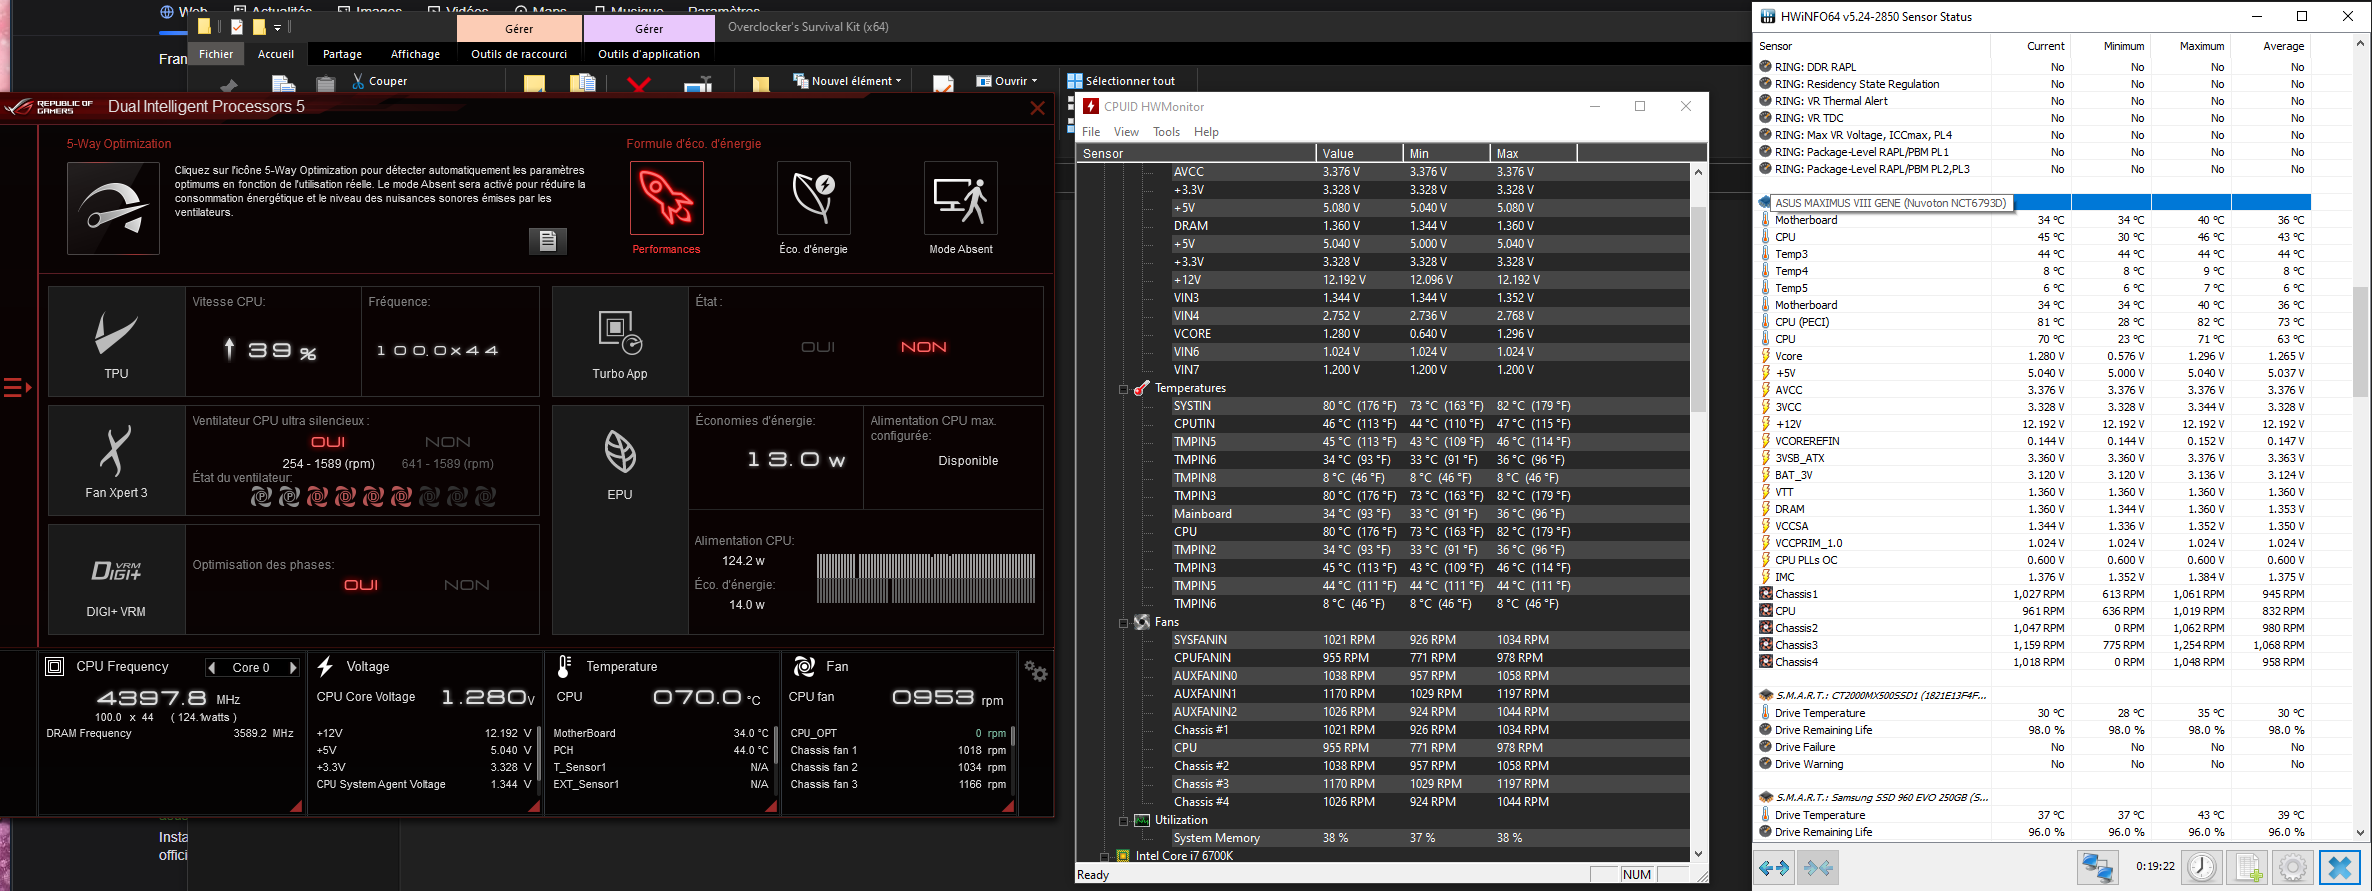The image size is (2372, 891).
Task: Open the TPU module tile
Action: pos(116,342)
